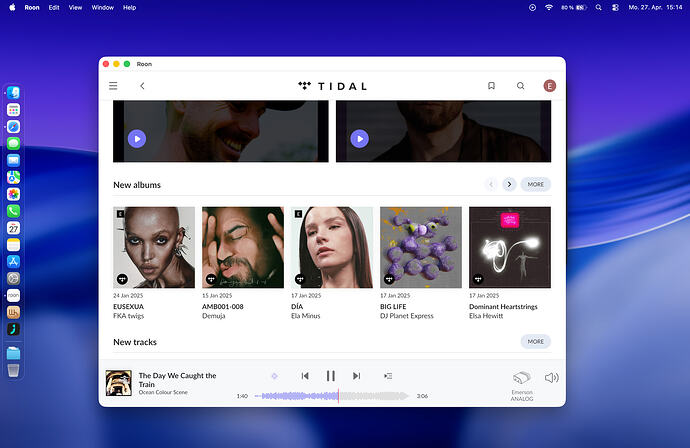Open the Window menu
690x448 pixels.
(103, 7)
